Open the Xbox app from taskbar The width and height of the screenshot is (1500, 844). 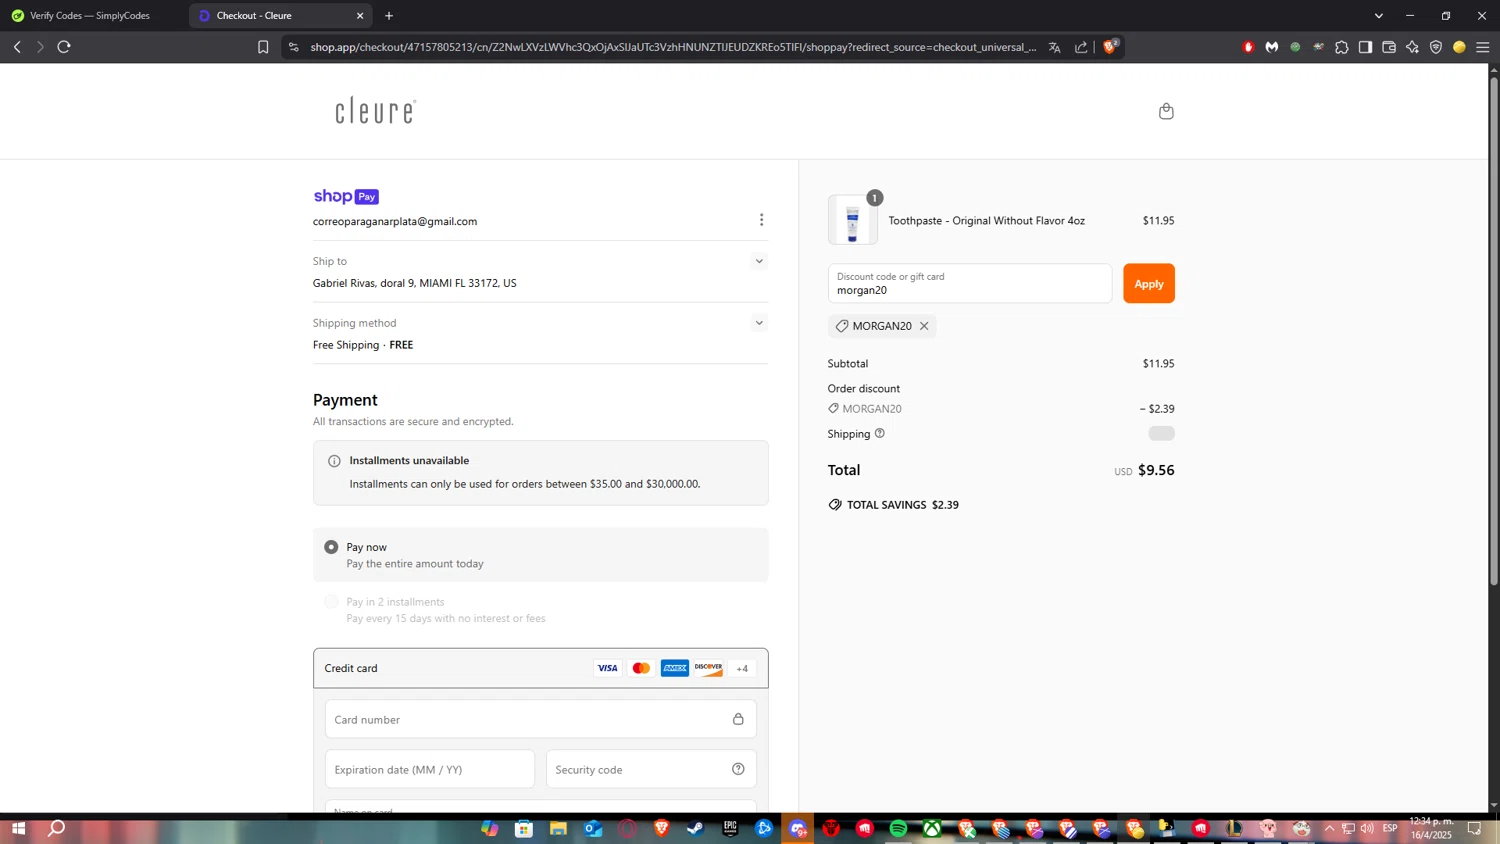932,828
